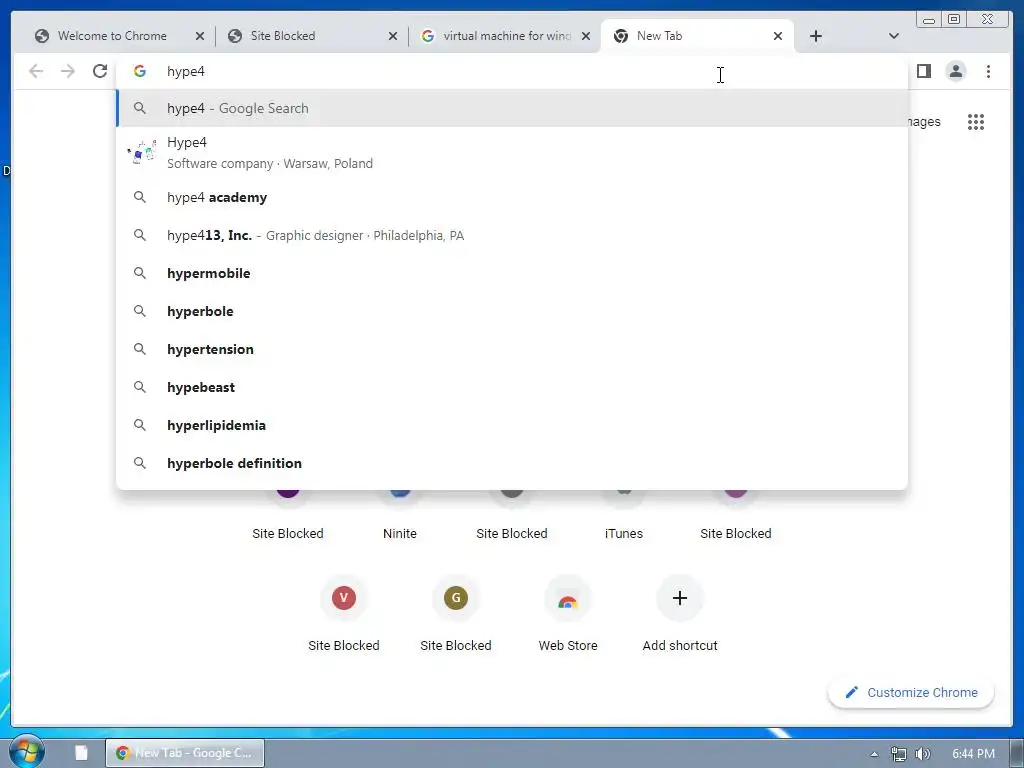Choose 'hyperbole definition' suggestion

pyautogui.click(x=512, y=463)
